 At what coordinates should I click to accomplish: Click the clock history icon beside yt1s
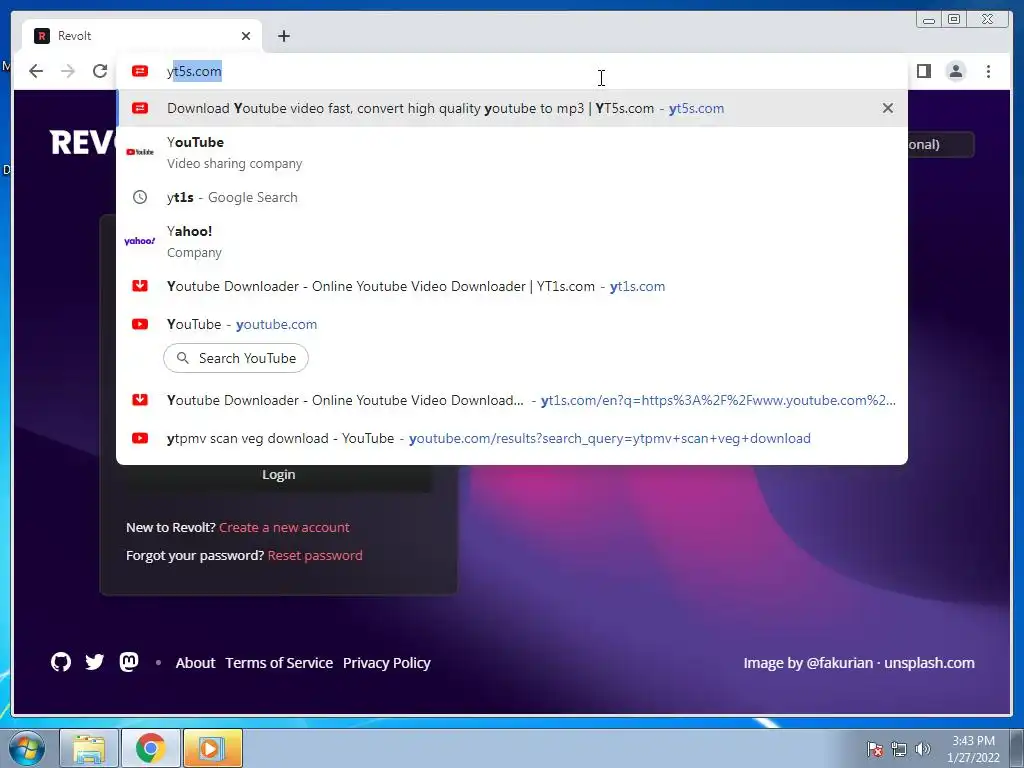click(x=140, y=197)
